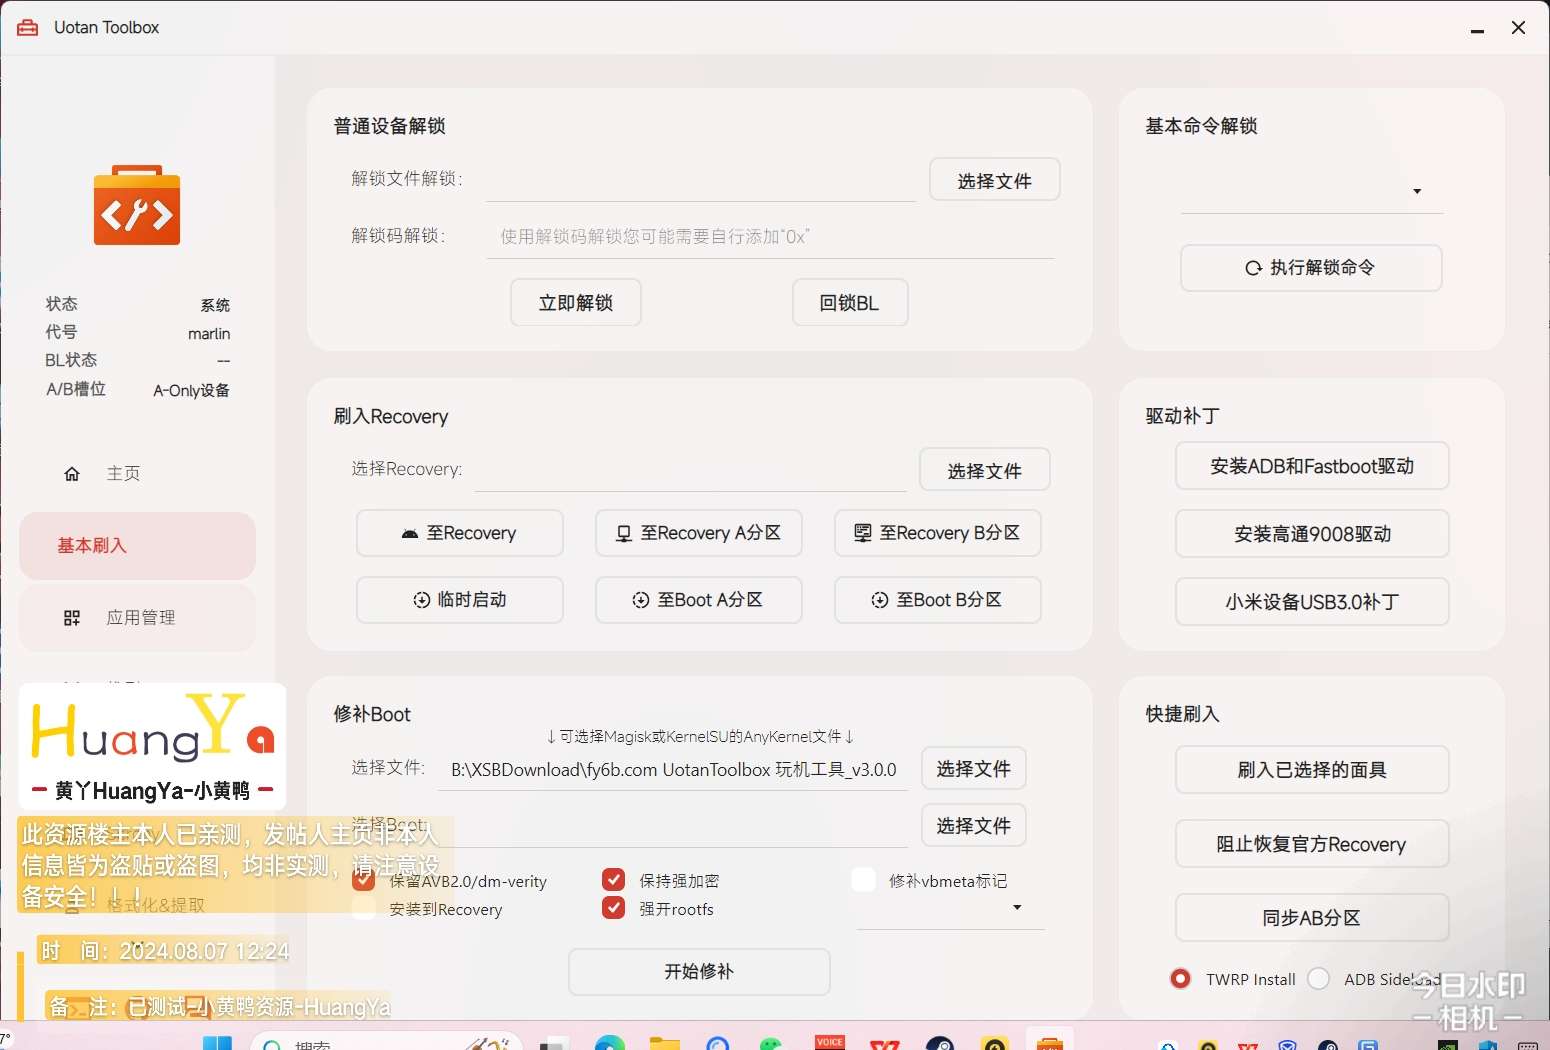Click 安装ADB和Fastboot驱动 button
The height and width of the screenshot is (1050, 1550).
[1311, 466]
